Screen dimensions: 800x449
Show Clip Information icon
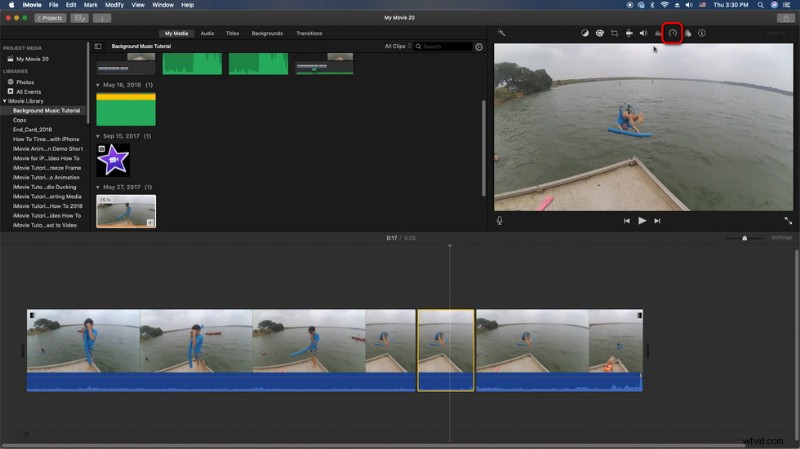pos(702,33)
